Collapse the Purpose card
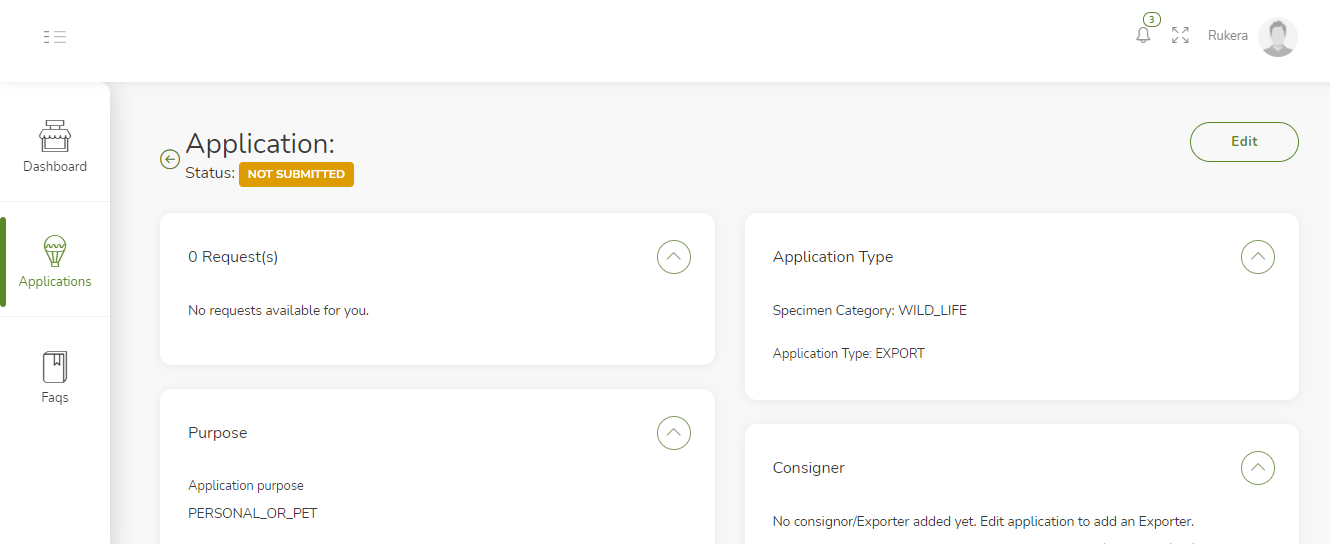 [673, 433]
